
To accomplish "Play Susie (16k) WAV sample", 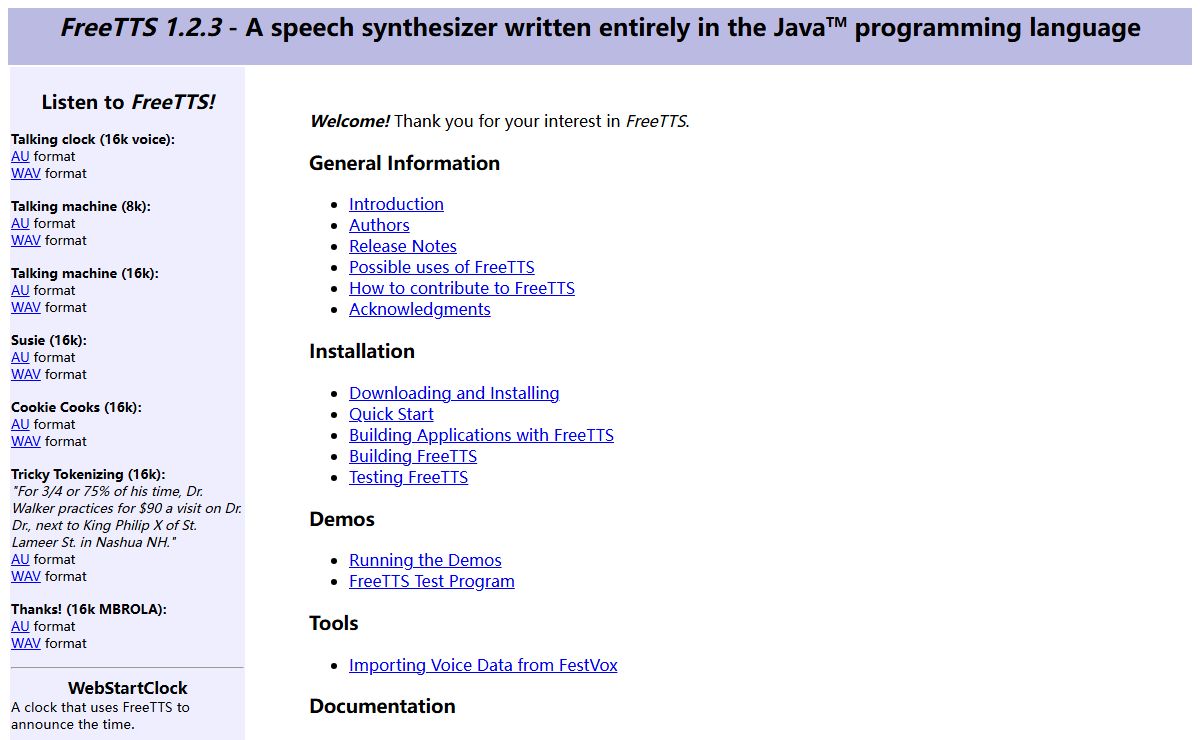I will pyautogui.click(x=26, y=374).
